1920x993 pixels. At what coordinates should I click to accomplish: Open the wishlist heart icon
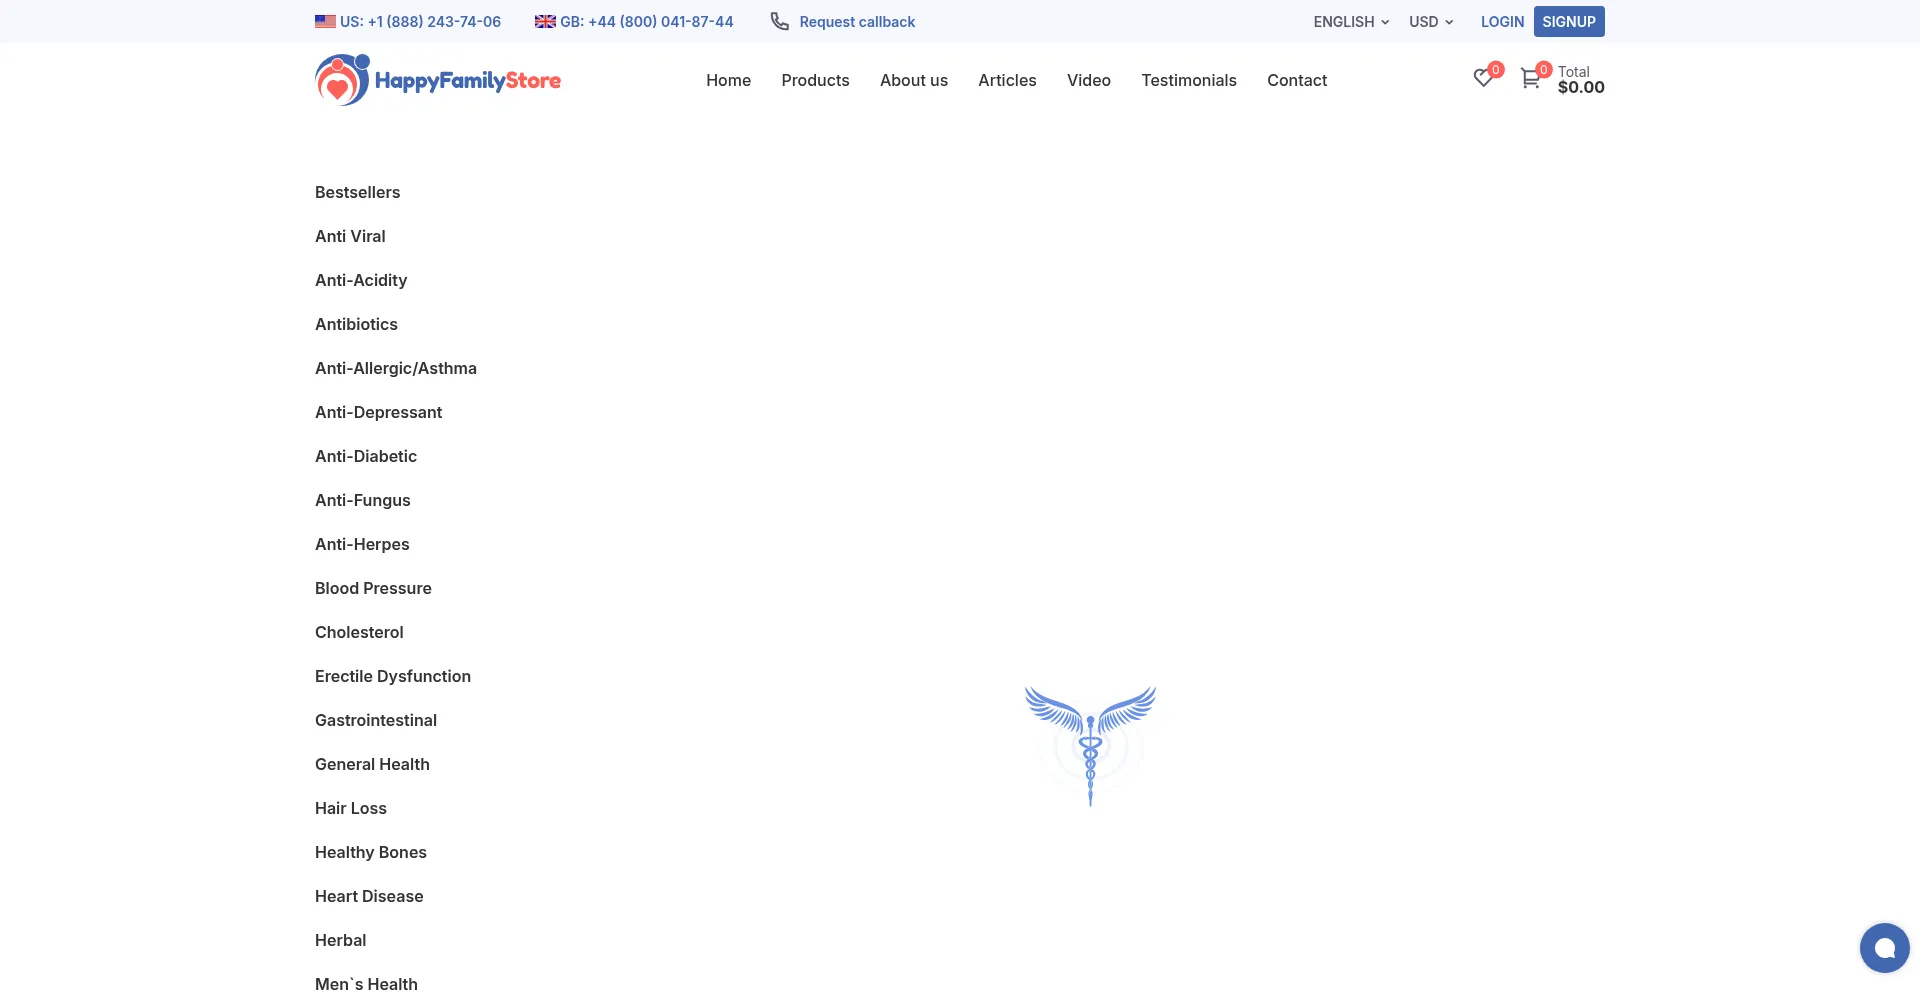click(1483, 78)
